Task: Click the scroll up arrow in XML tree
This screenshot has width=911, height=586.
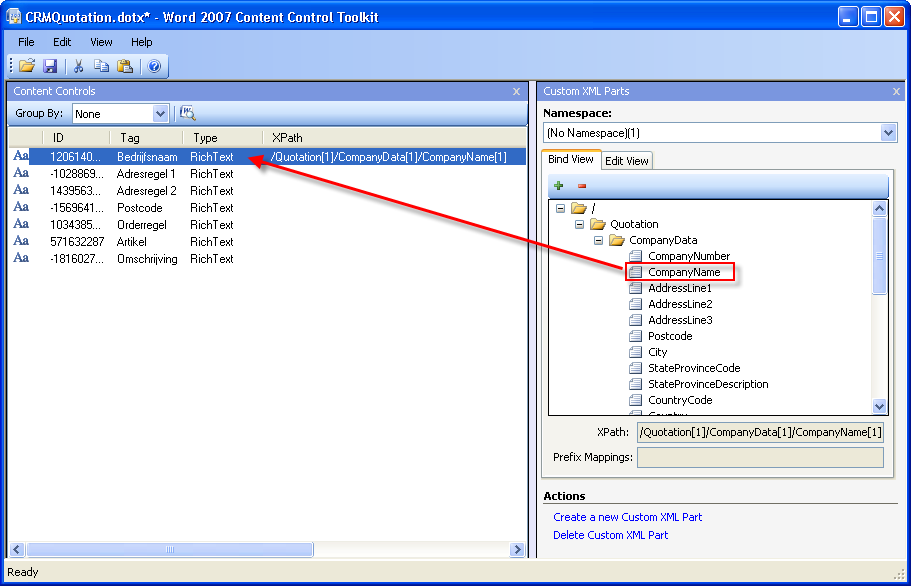Action: [879, 208]
